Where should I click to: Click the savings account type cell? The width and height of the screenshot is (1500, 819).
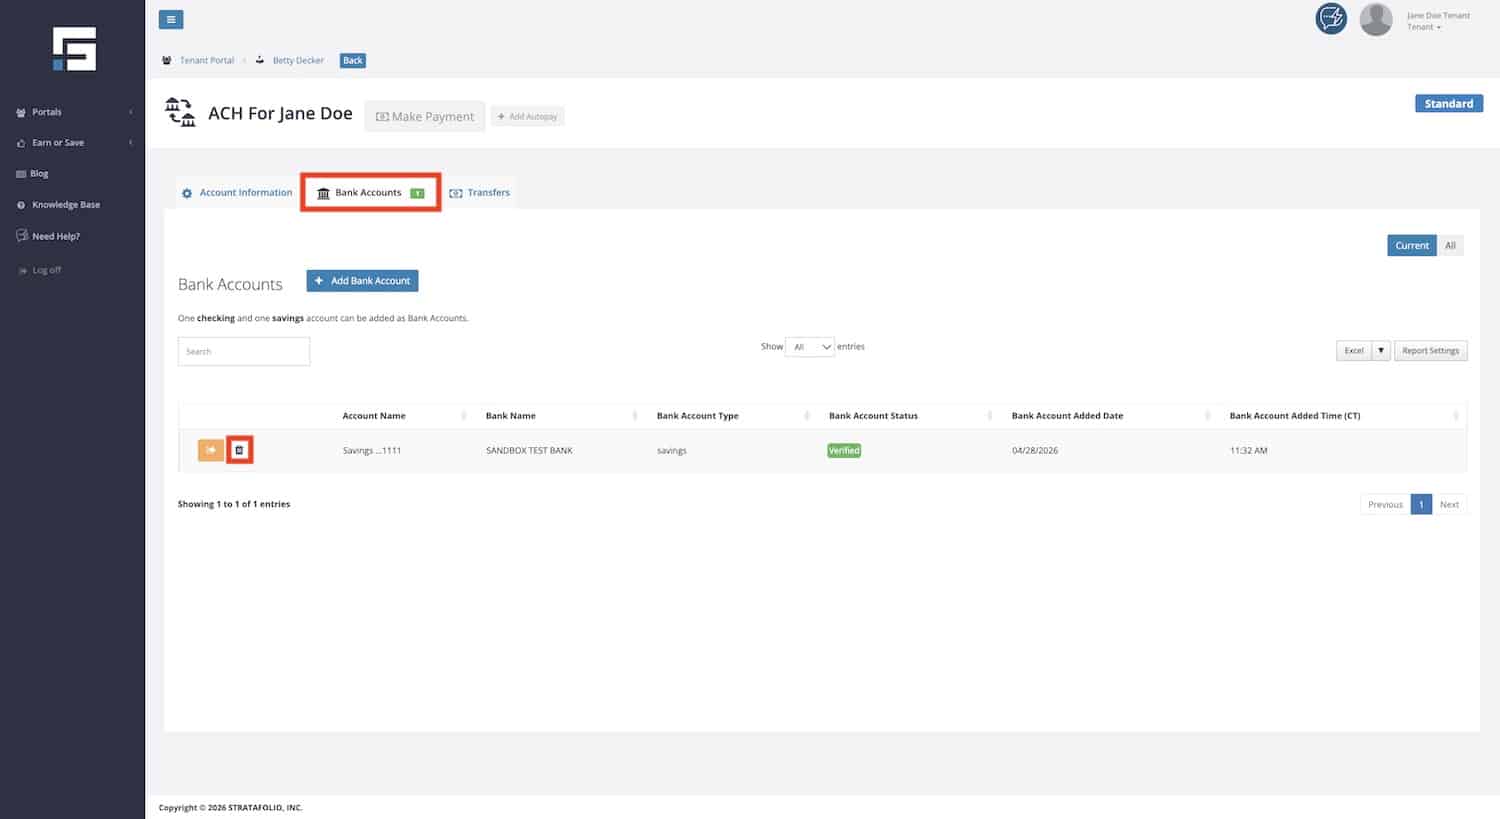coord(672,451)
